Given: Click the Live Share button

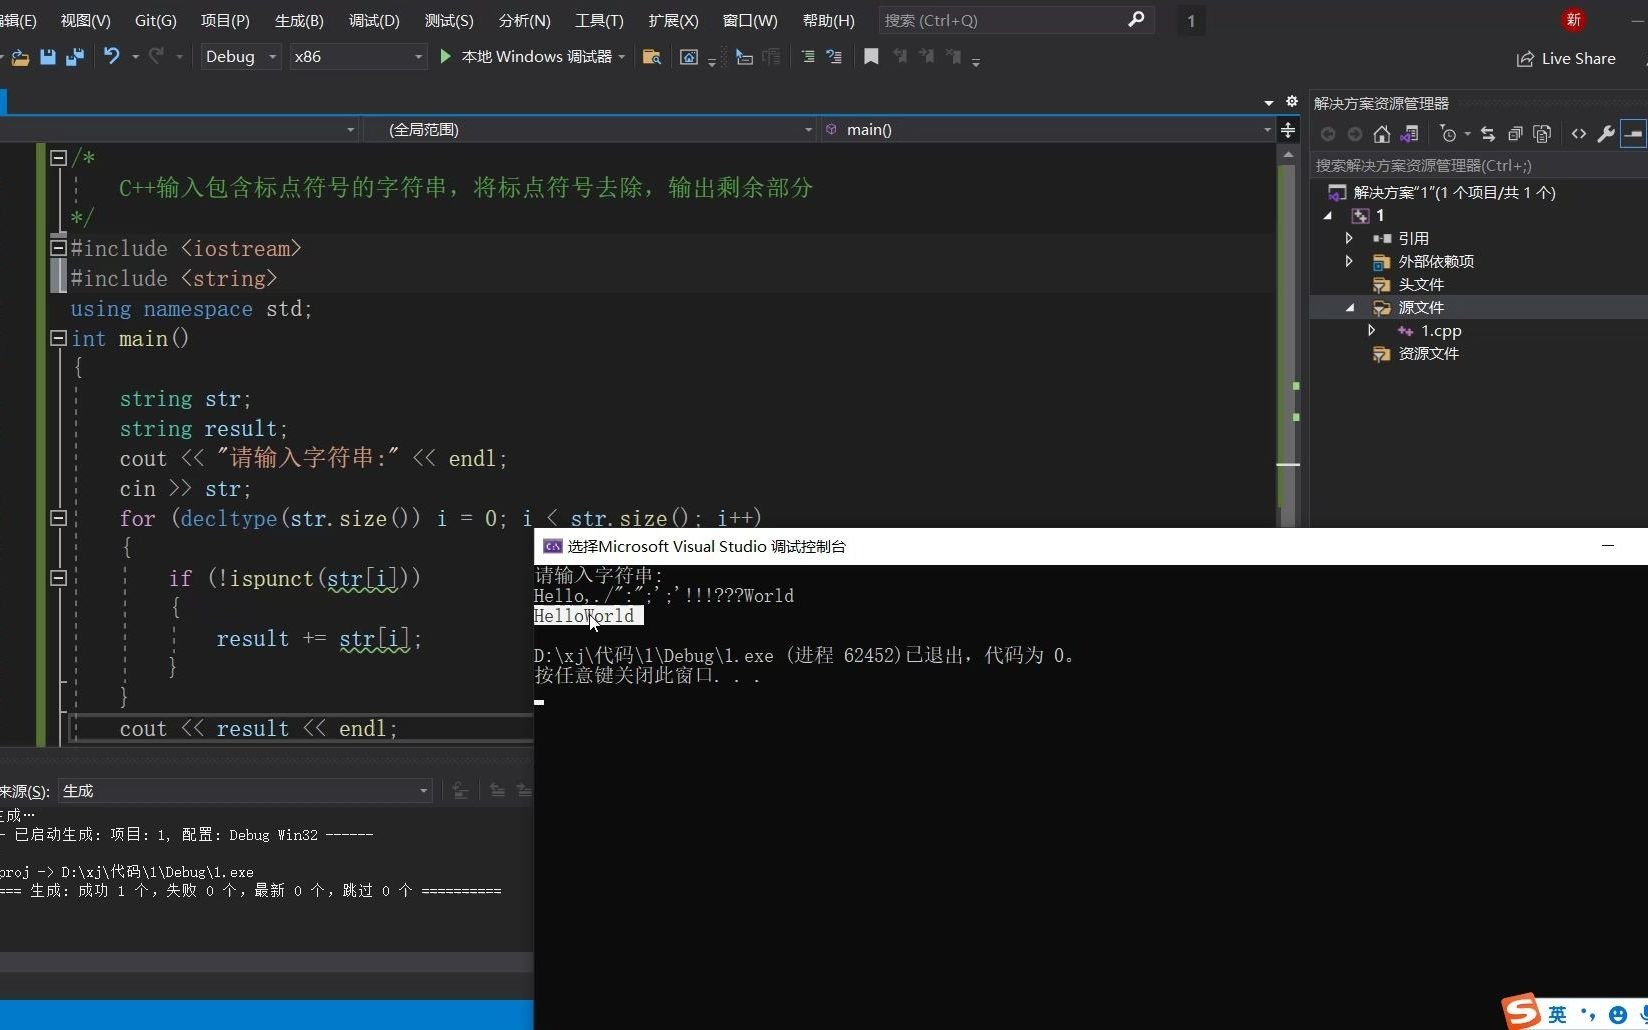Looking at the screenshot, I should tap(1567, 58).
